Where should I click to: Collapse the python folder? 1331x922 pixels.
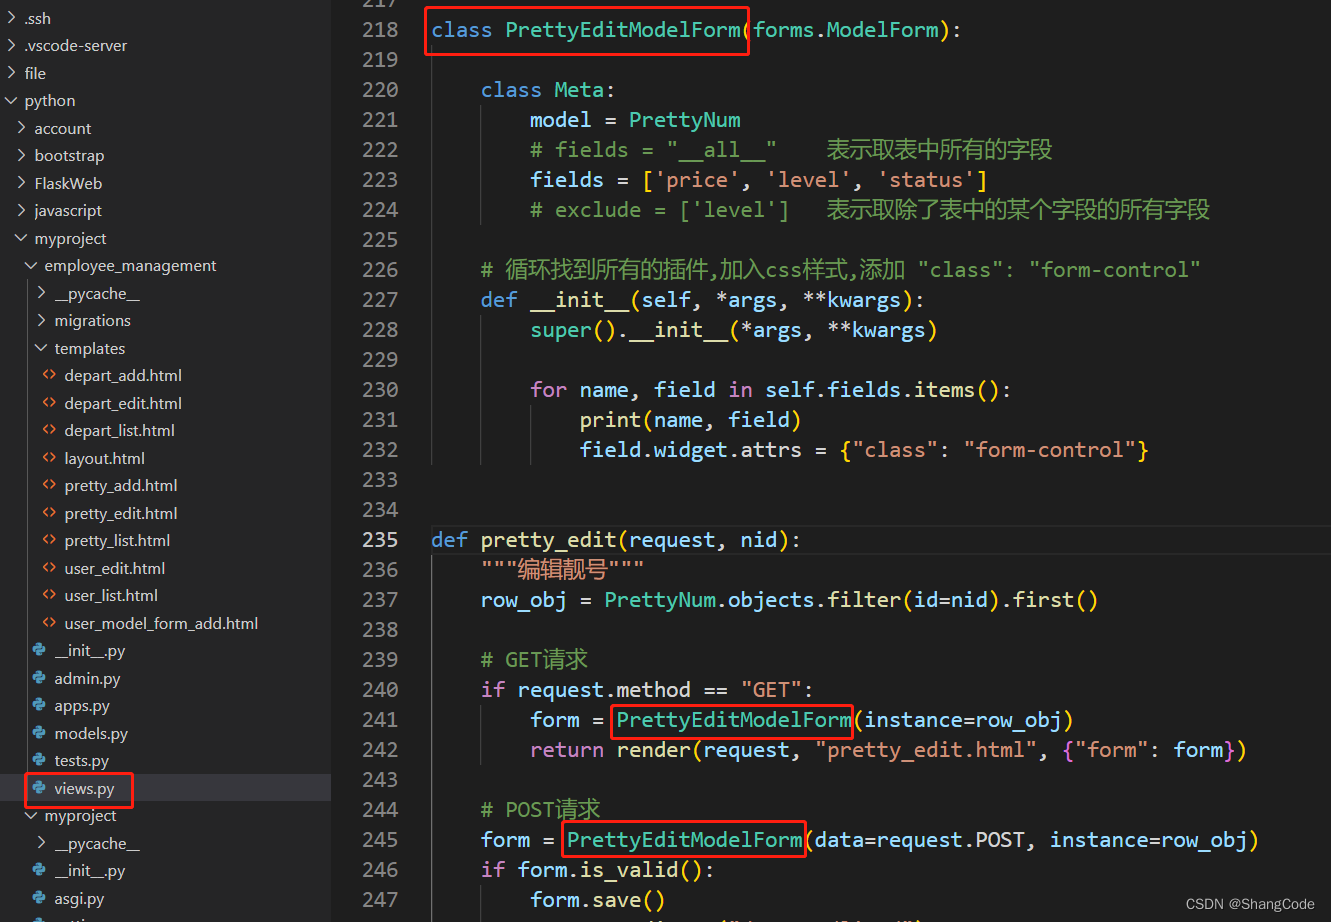coord(12,101)
